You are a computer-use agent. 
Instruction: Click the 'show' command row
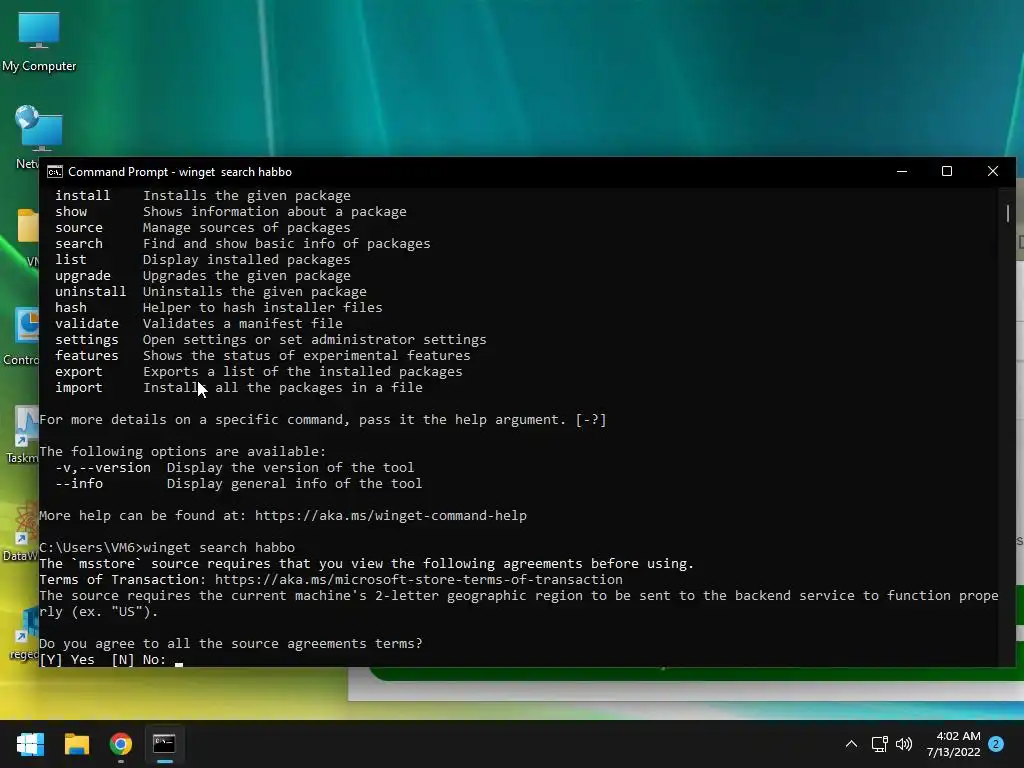pos(231,212)
